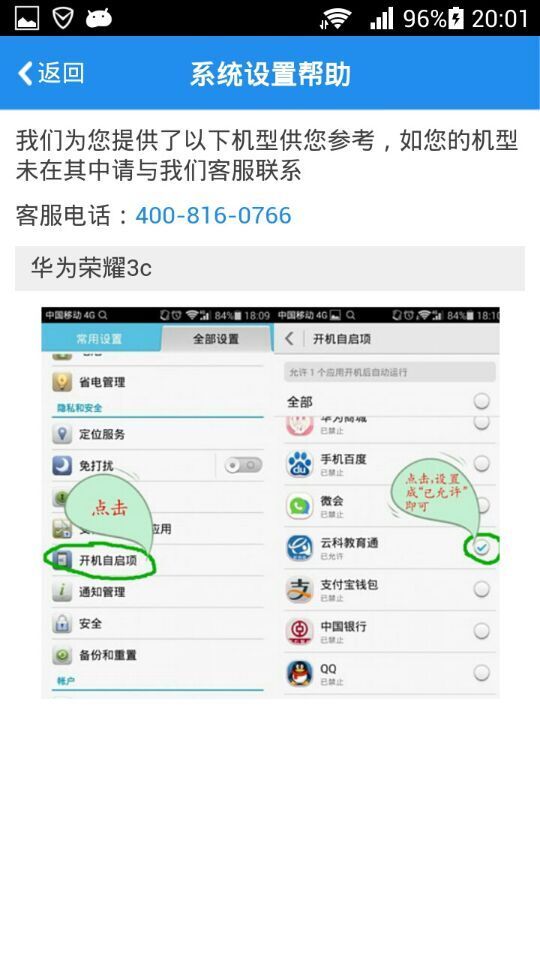Click the 定位服务 location pin icon
Image resolution: width=540 pixels, height=960 pixels.
pos(62,434)
